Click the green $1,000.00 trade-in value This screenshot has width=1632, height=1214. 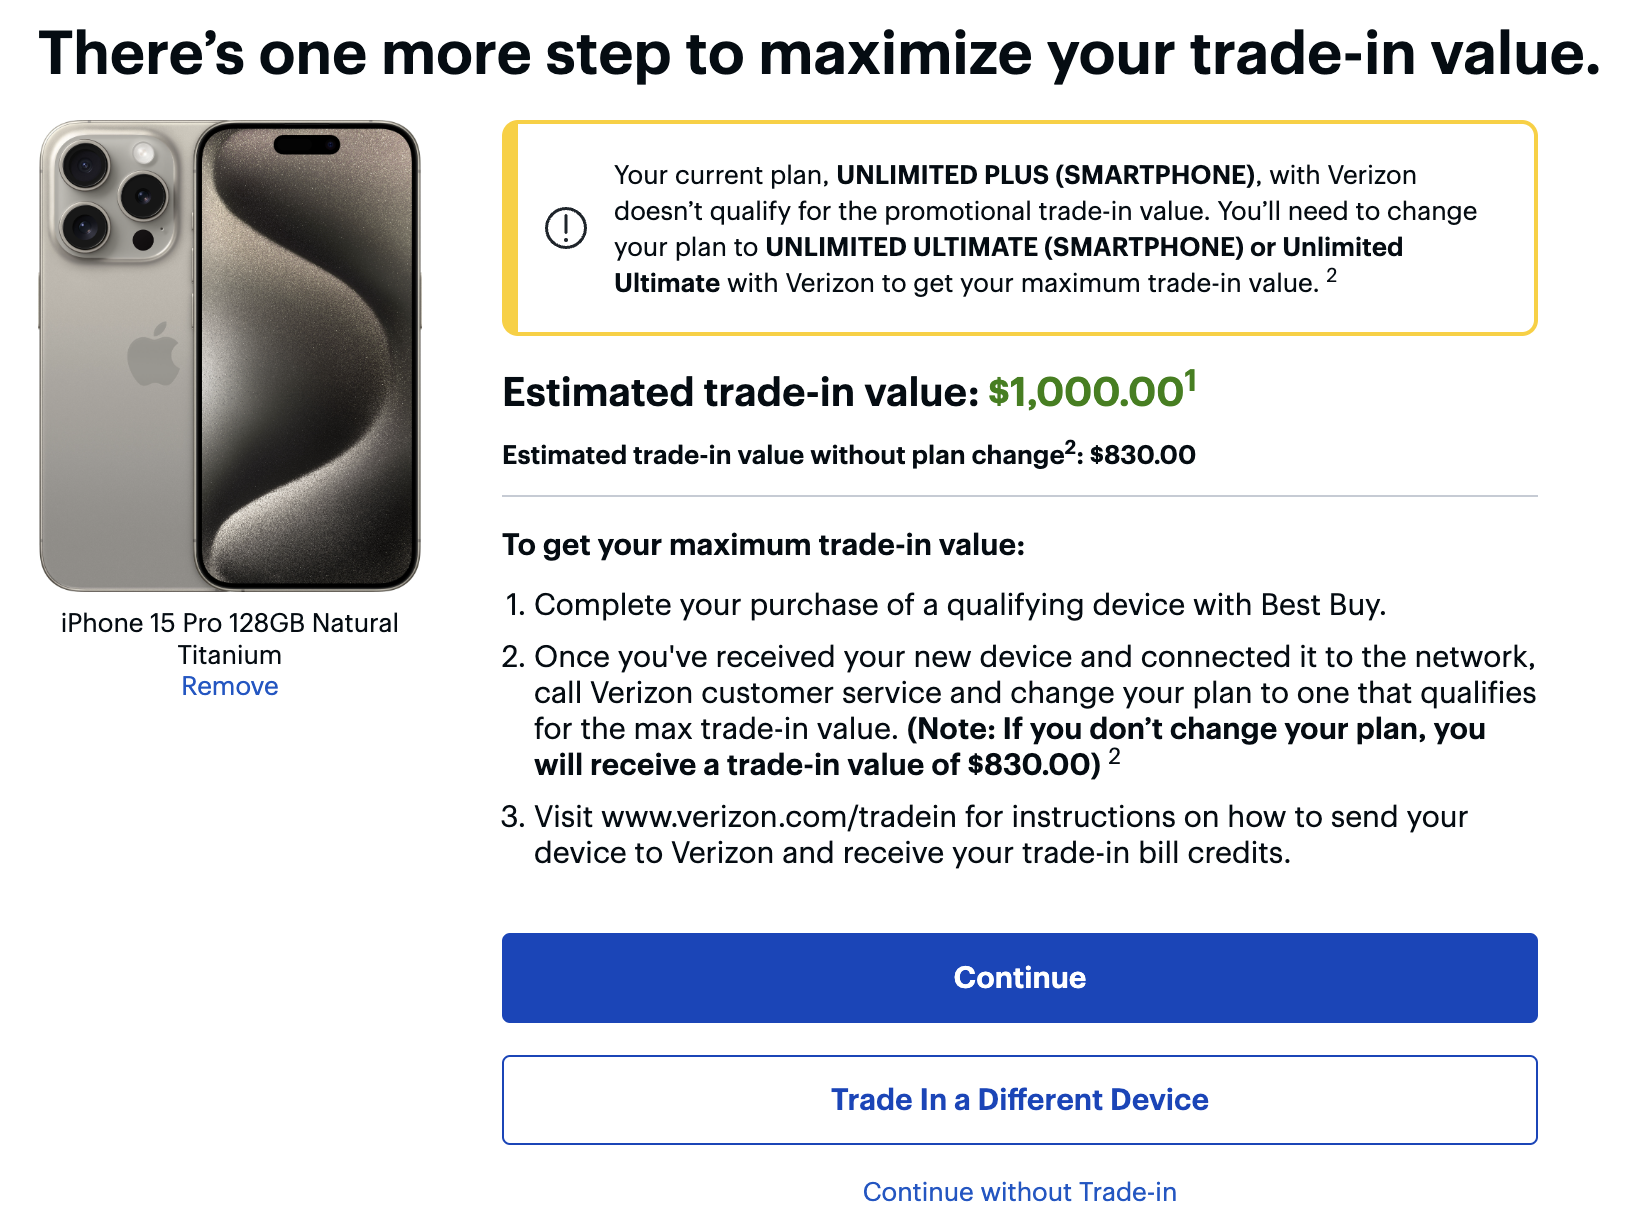(x=1086, y=392)
